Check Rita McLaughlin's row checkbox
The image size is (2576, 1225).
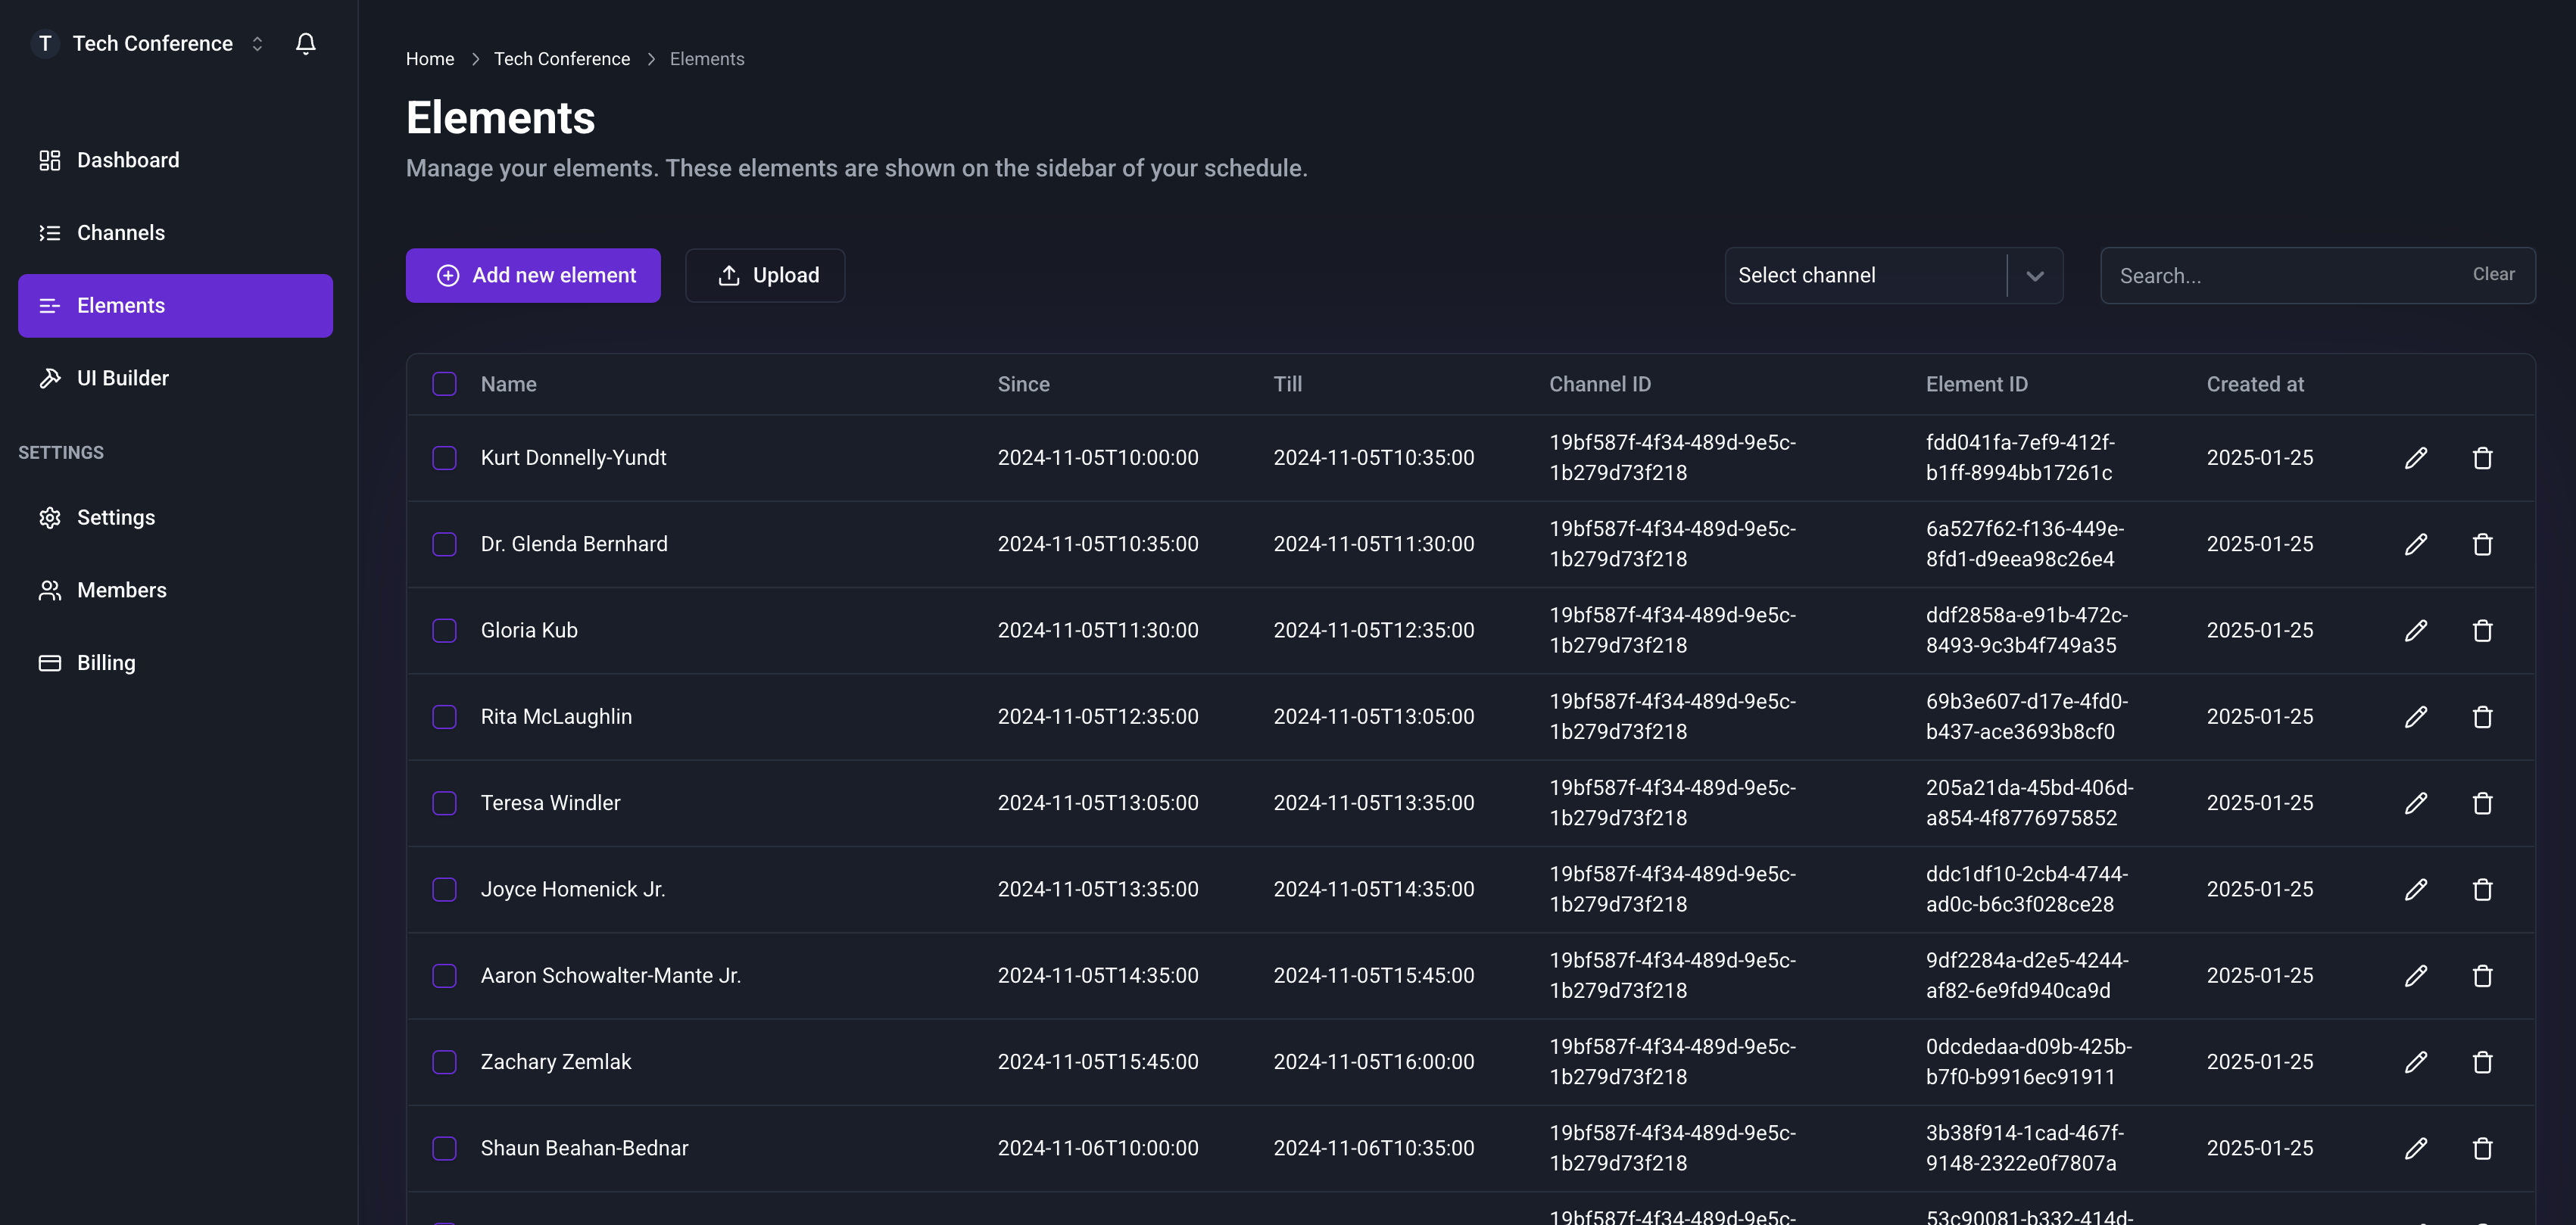tap(444, 717)
